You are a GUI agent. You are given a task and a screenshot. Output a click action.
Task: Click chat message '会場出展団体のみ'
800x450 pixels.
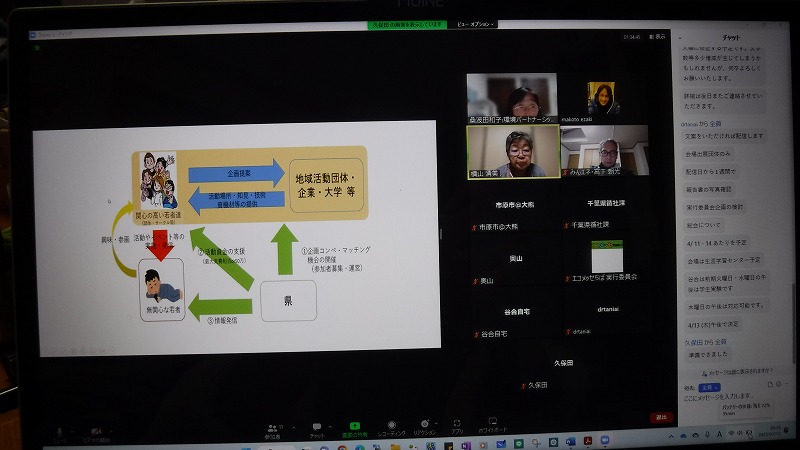(708, 154)
